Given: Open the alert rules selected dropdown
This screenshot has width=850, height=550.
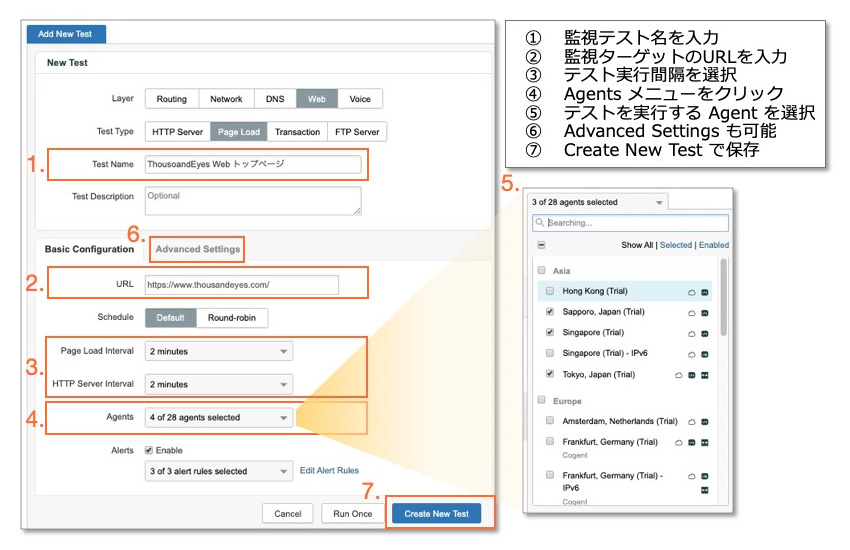Looking at the screenshot, I should 219,471.
